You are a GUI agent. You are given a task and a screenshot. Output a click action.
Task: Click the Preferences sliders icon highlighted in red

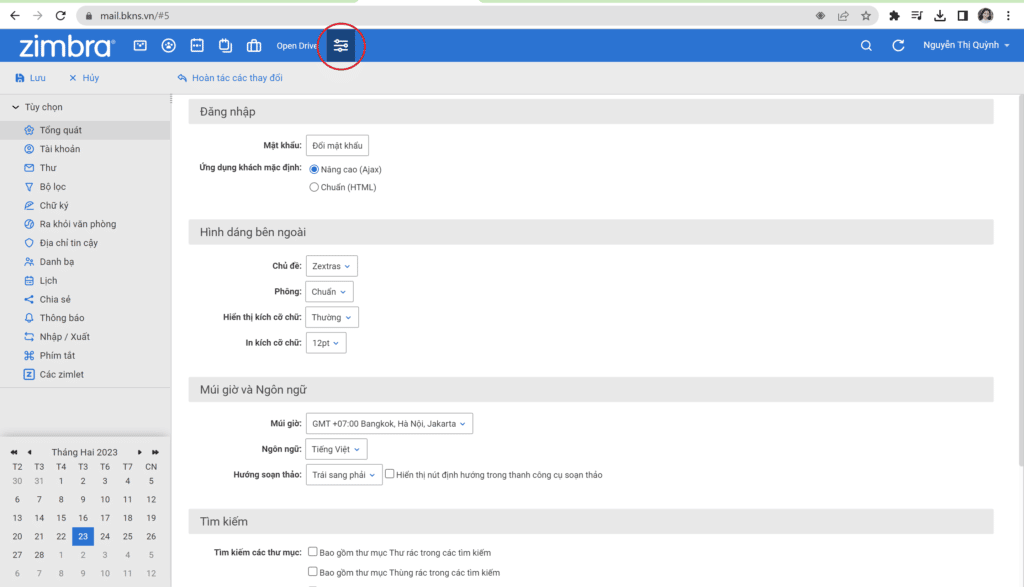(x=340, y=45)
